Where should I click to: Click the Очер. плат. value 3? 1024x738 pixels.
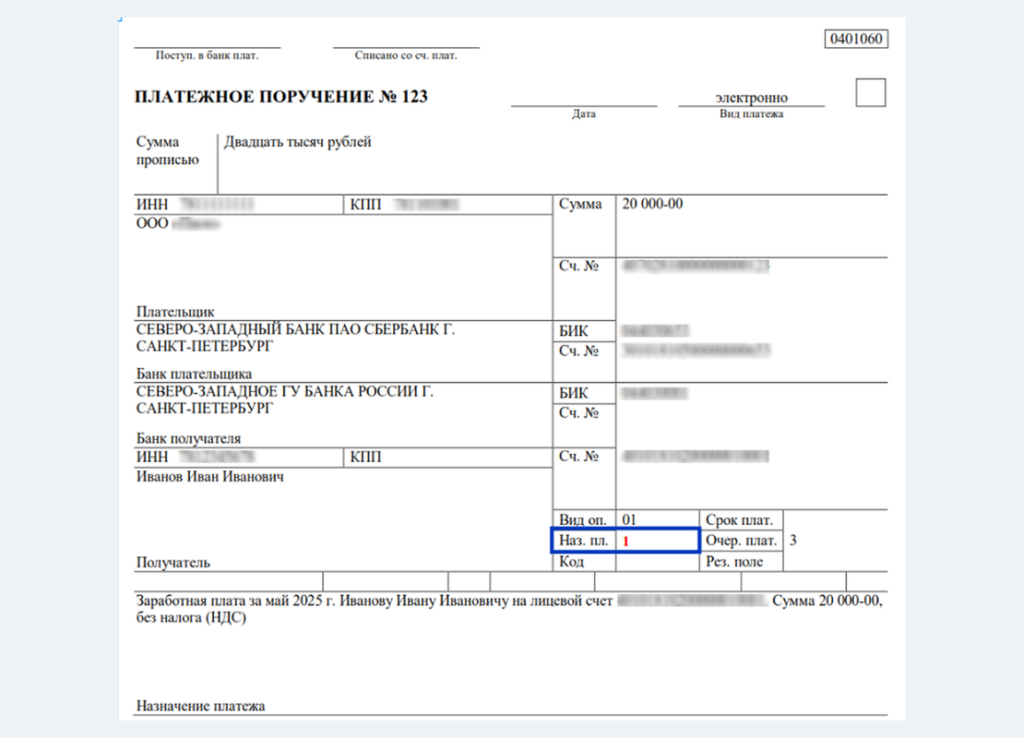[793, 541]
